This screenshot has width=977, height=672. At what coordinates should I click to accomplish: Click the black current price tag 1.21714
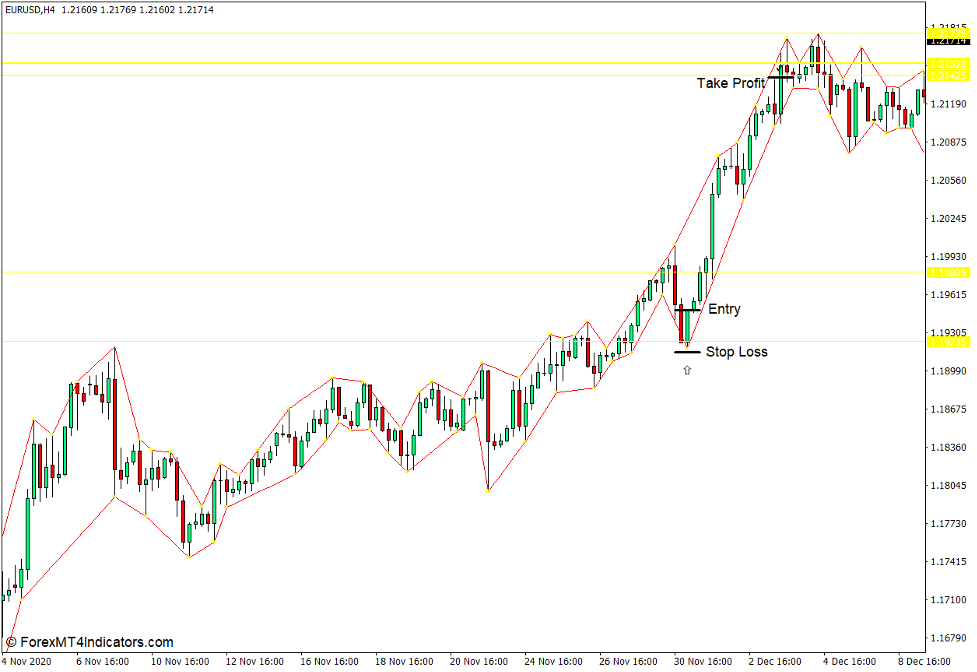948,42
